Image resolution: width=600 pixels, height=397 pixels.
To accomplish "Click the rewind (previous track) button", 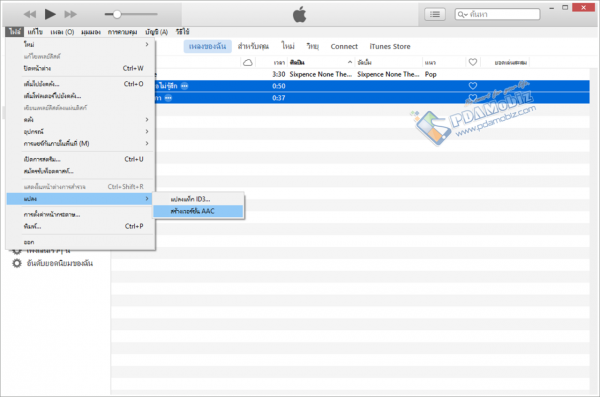I will point(30,14).
